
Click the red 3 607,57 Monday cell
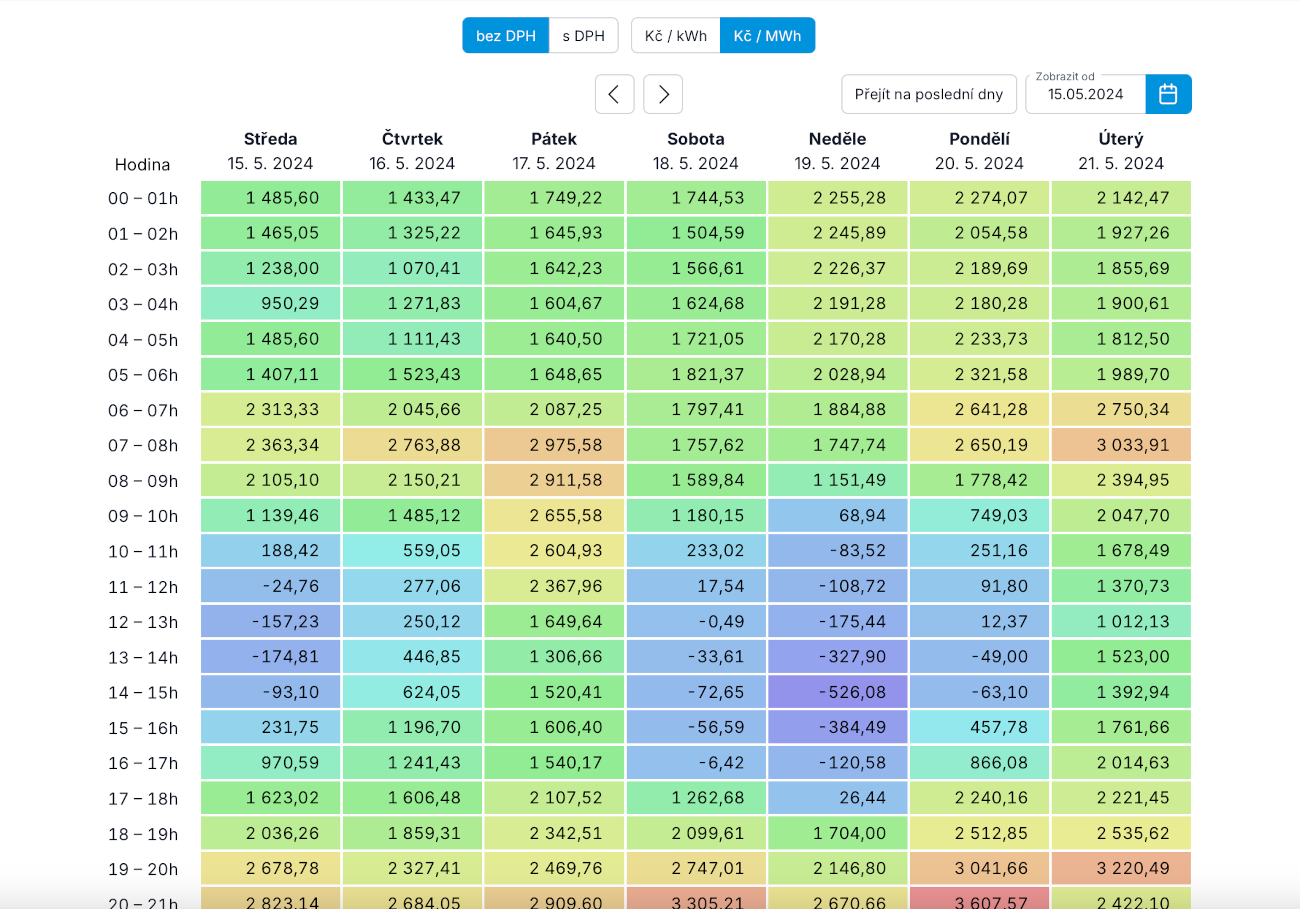click(x=979, y=898)
